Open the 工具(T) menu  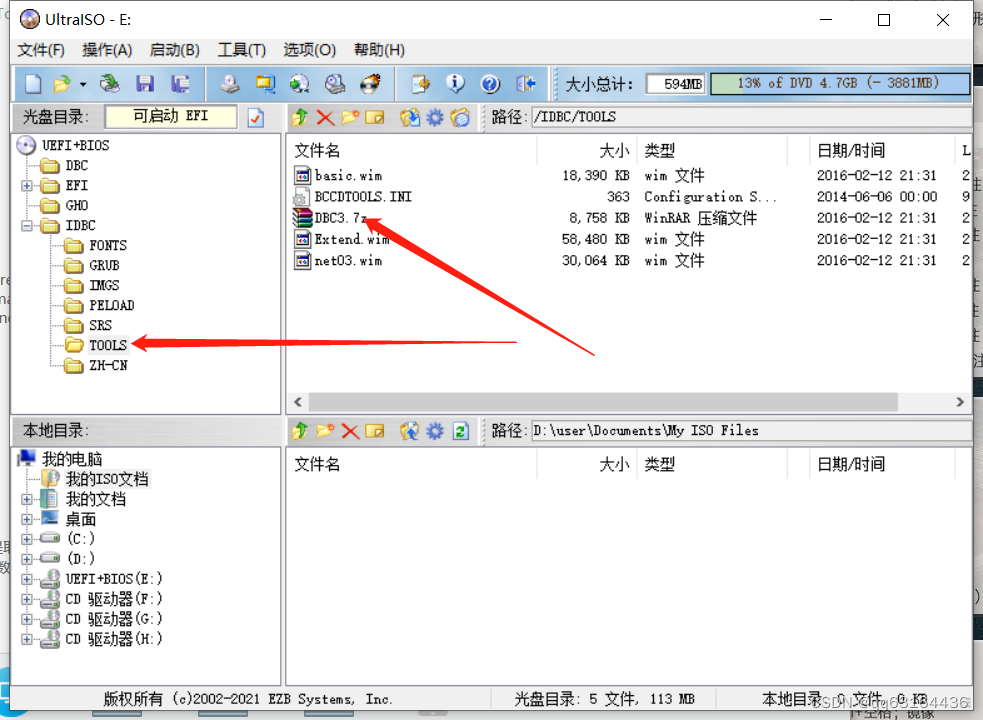click(241, 50)
